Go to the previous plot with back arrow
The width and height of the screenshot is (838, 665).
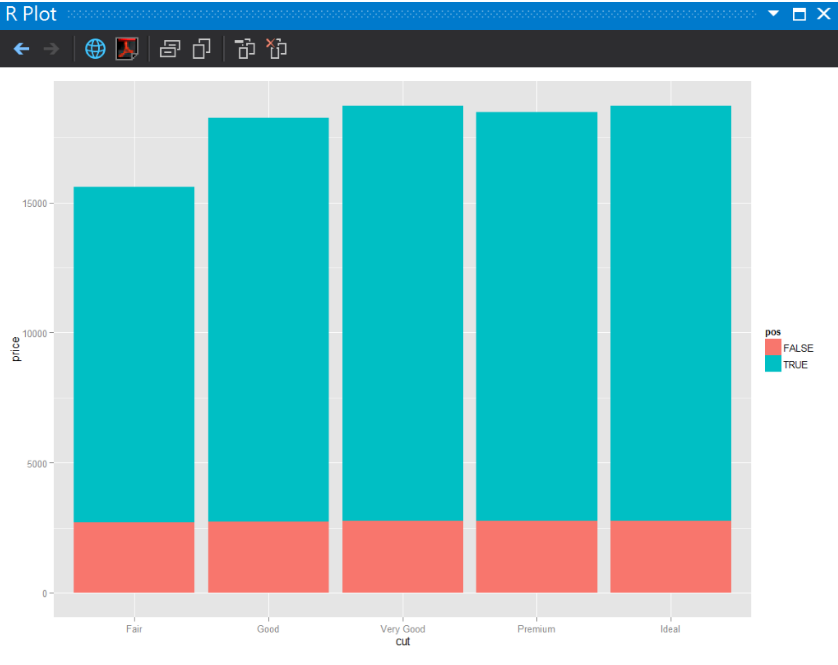coord(21,49)
